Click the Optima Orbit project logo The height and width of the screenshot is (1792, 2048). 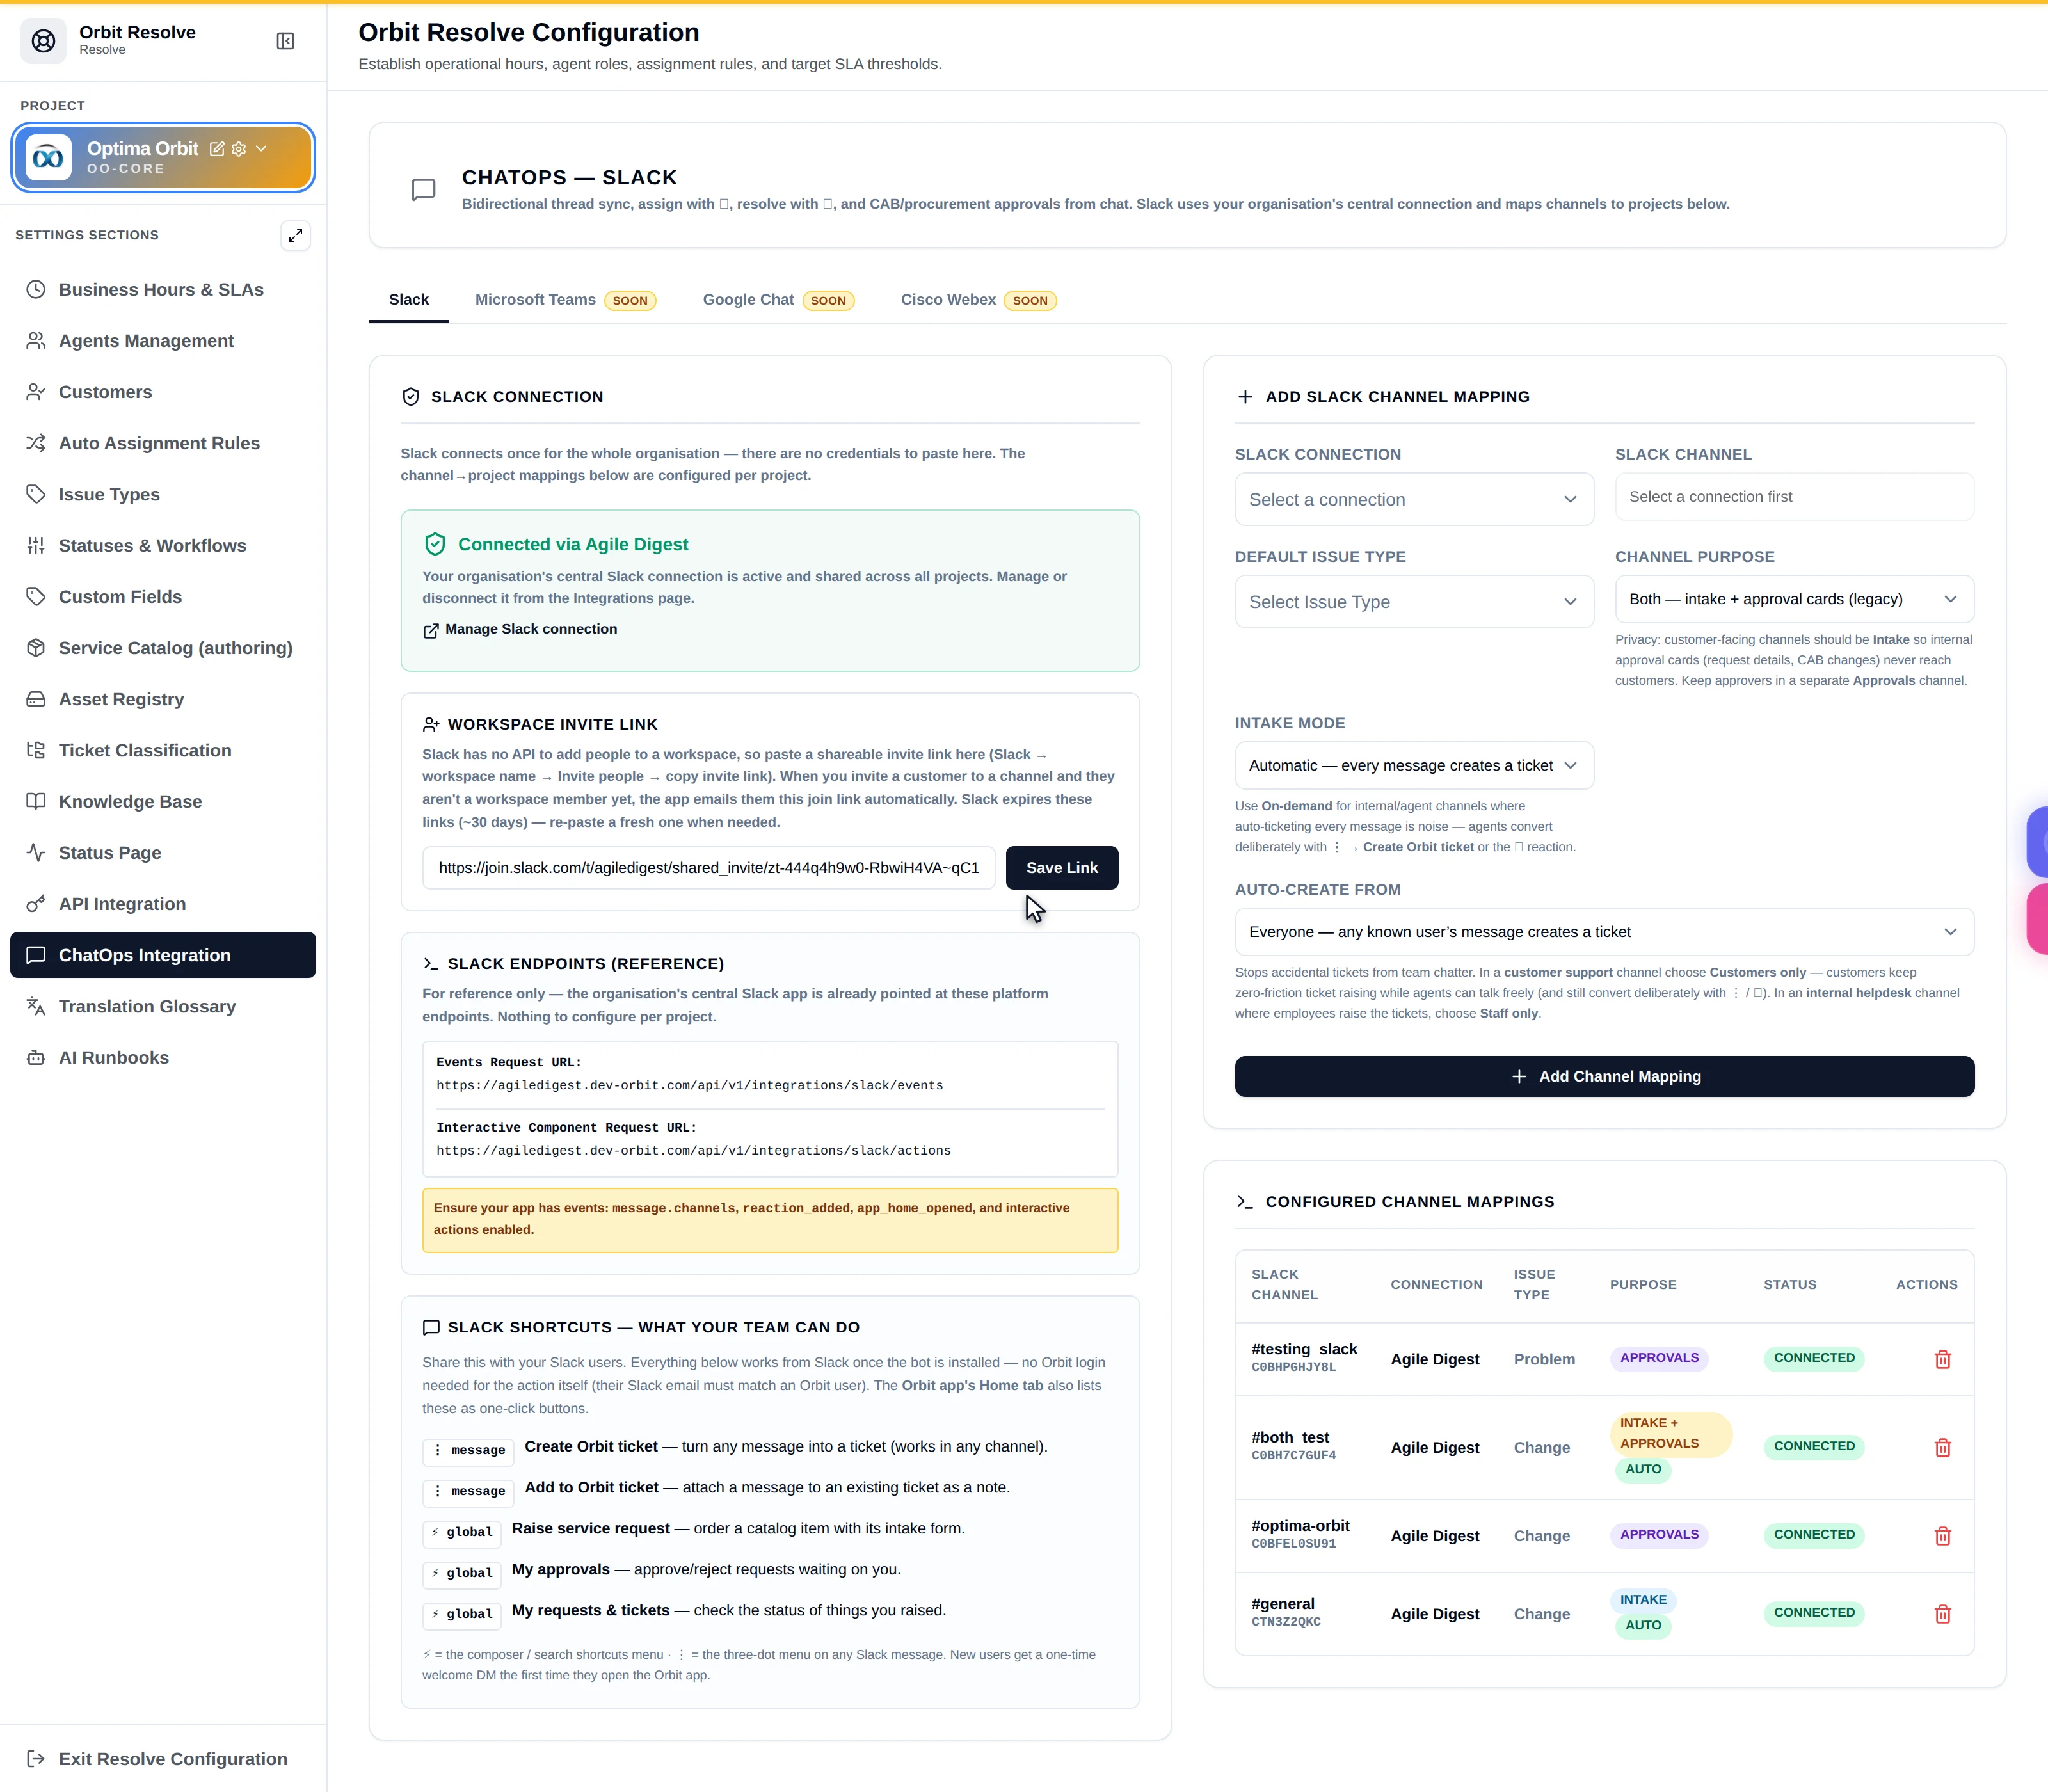click(48, 158)
